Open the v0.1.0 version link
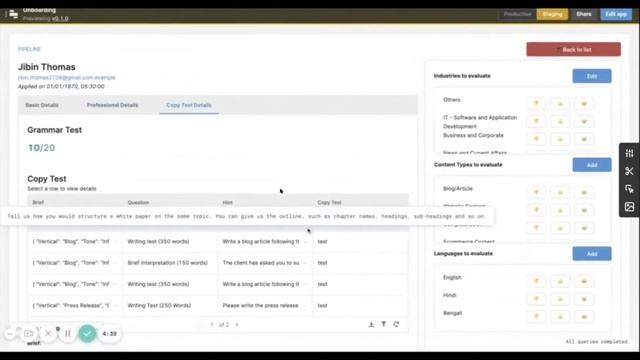Screen dimensions: 640x360 click(60, 19)
